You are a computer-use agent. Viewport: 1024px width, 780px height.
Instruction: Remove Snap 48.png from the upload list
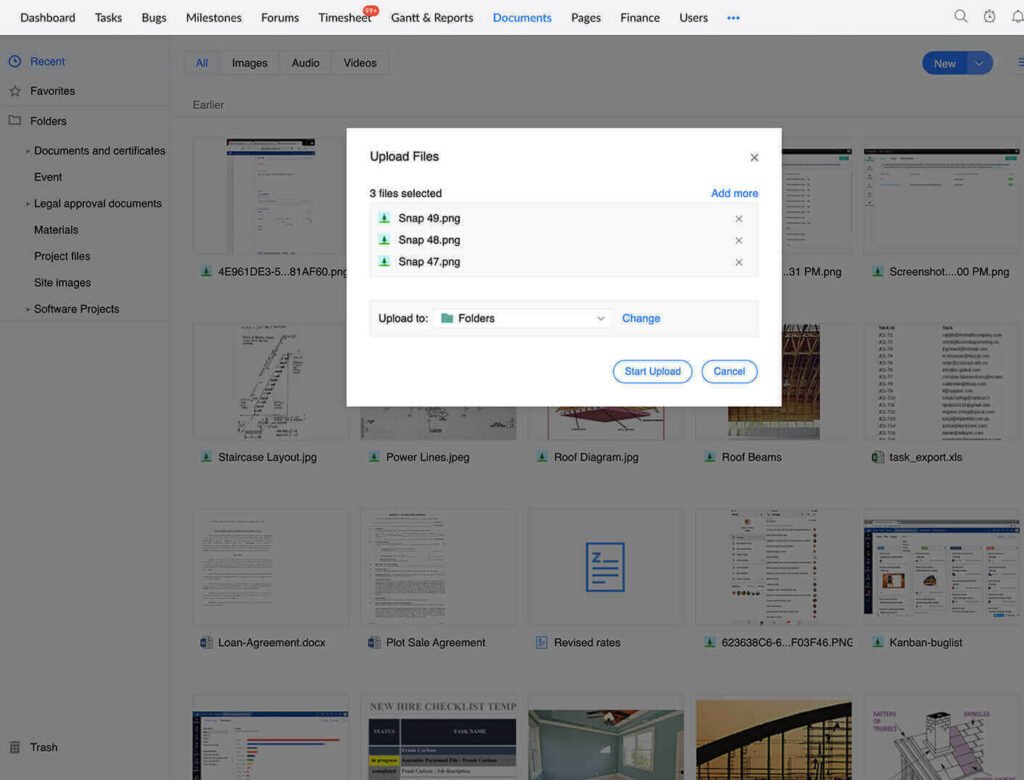pyautogui.click(x=738, y=240)
